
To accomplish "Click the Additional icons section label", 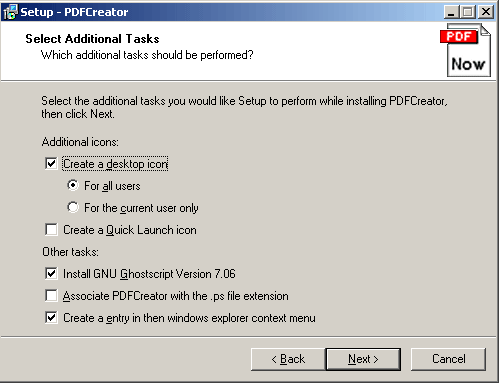I will tap(80, 142).
